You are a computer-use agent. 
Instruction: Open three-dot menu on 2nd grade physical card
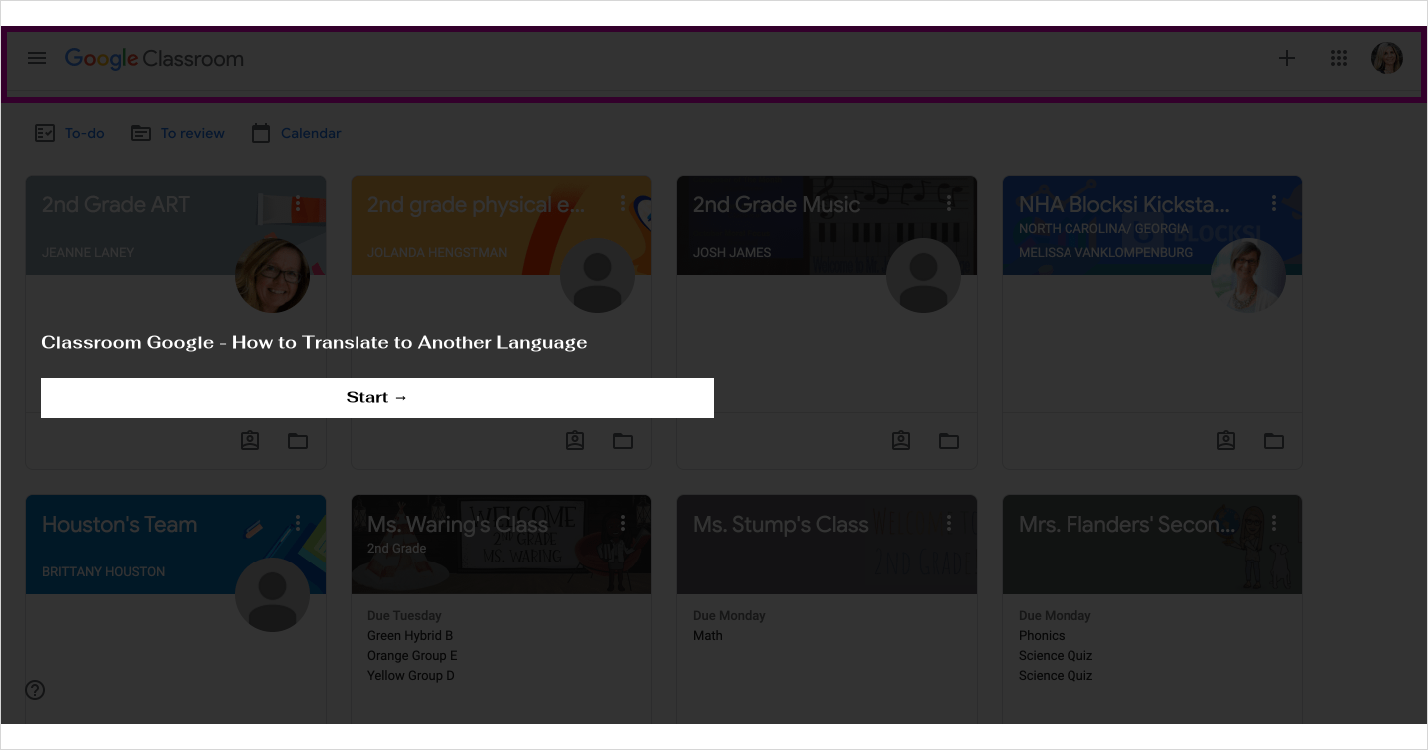pyautogui.click(x=623, y=204)
